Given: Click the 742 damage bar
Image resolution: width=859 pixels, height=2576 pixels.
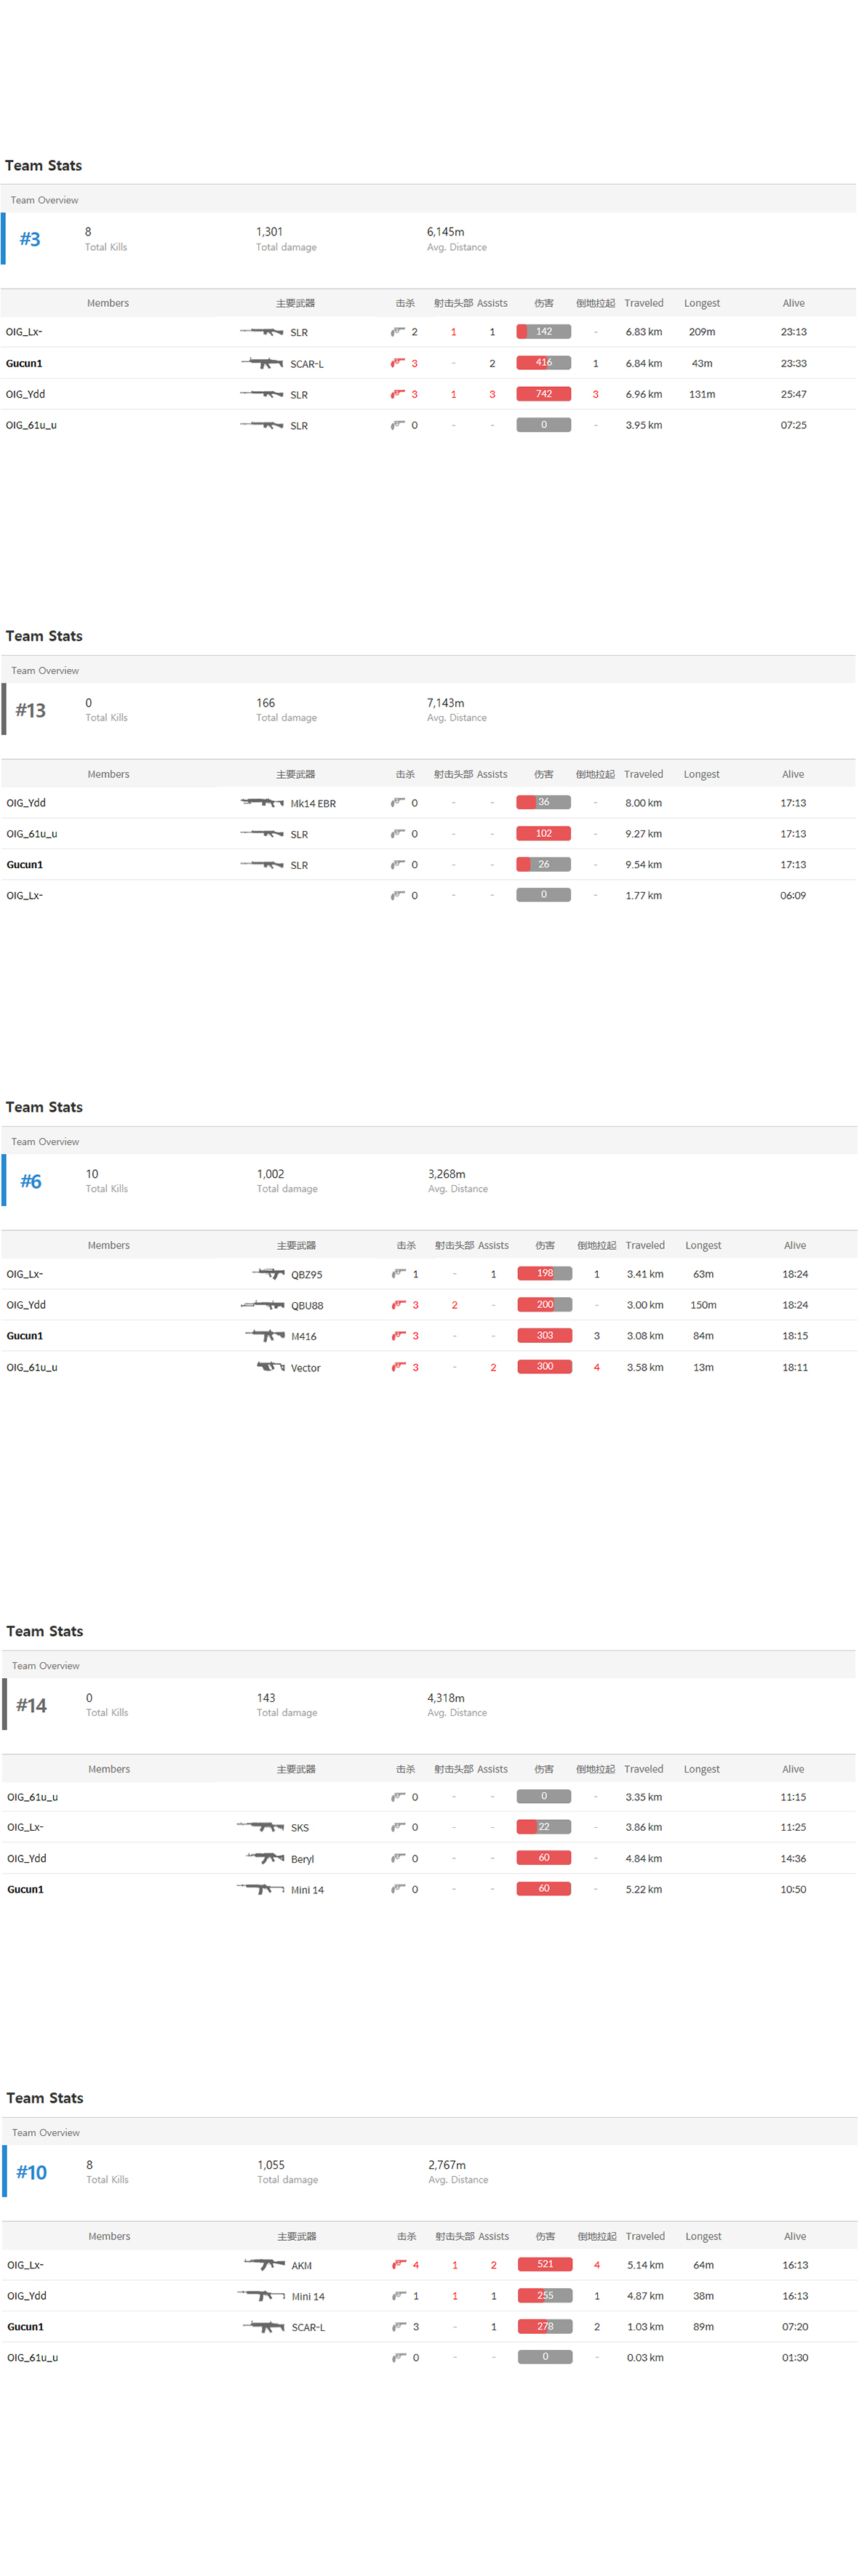Looking at the screenshot, I should pos(543,393).
